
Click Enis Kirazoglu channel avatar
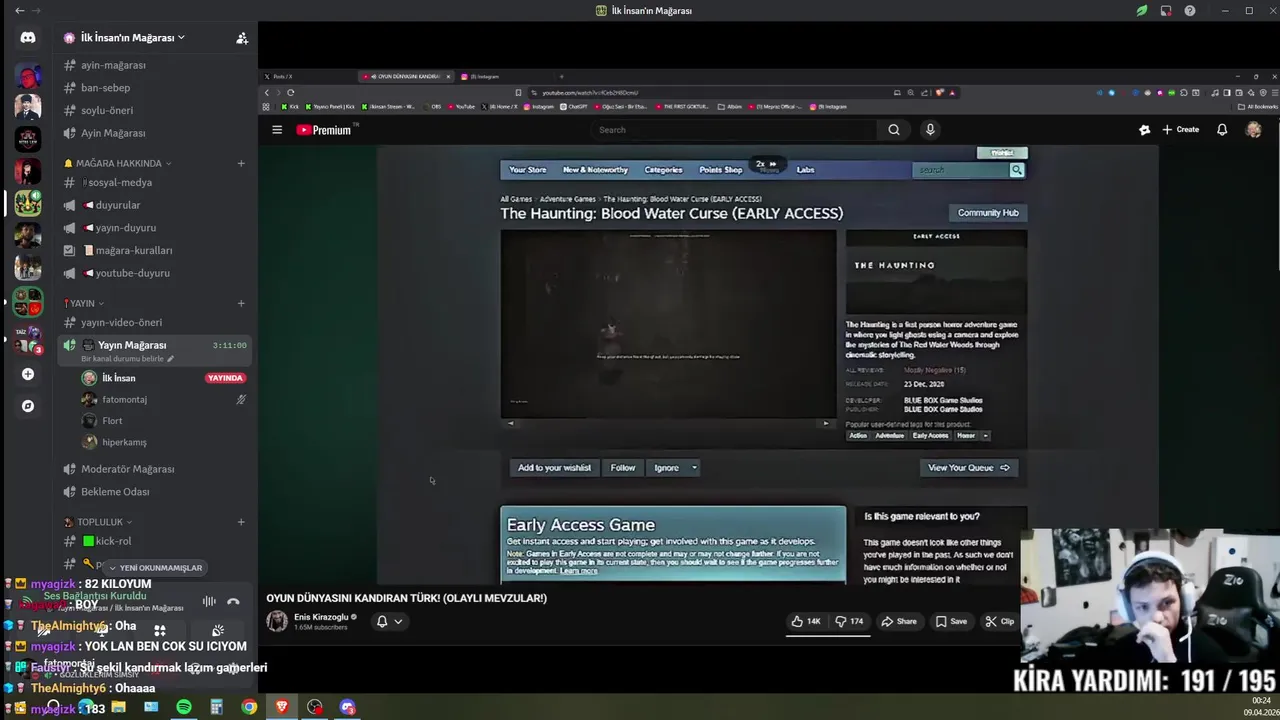coord(277,621)
